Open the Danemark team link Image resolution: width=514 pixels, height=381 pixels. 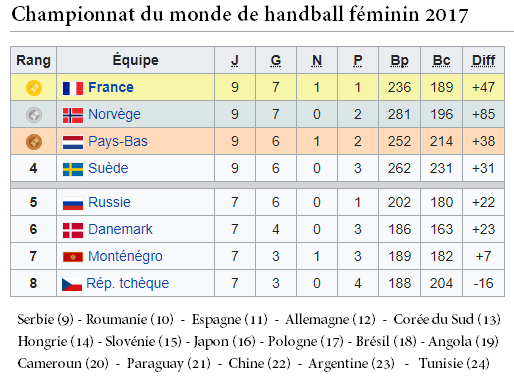pyautogui.click(x=120, y=229)
